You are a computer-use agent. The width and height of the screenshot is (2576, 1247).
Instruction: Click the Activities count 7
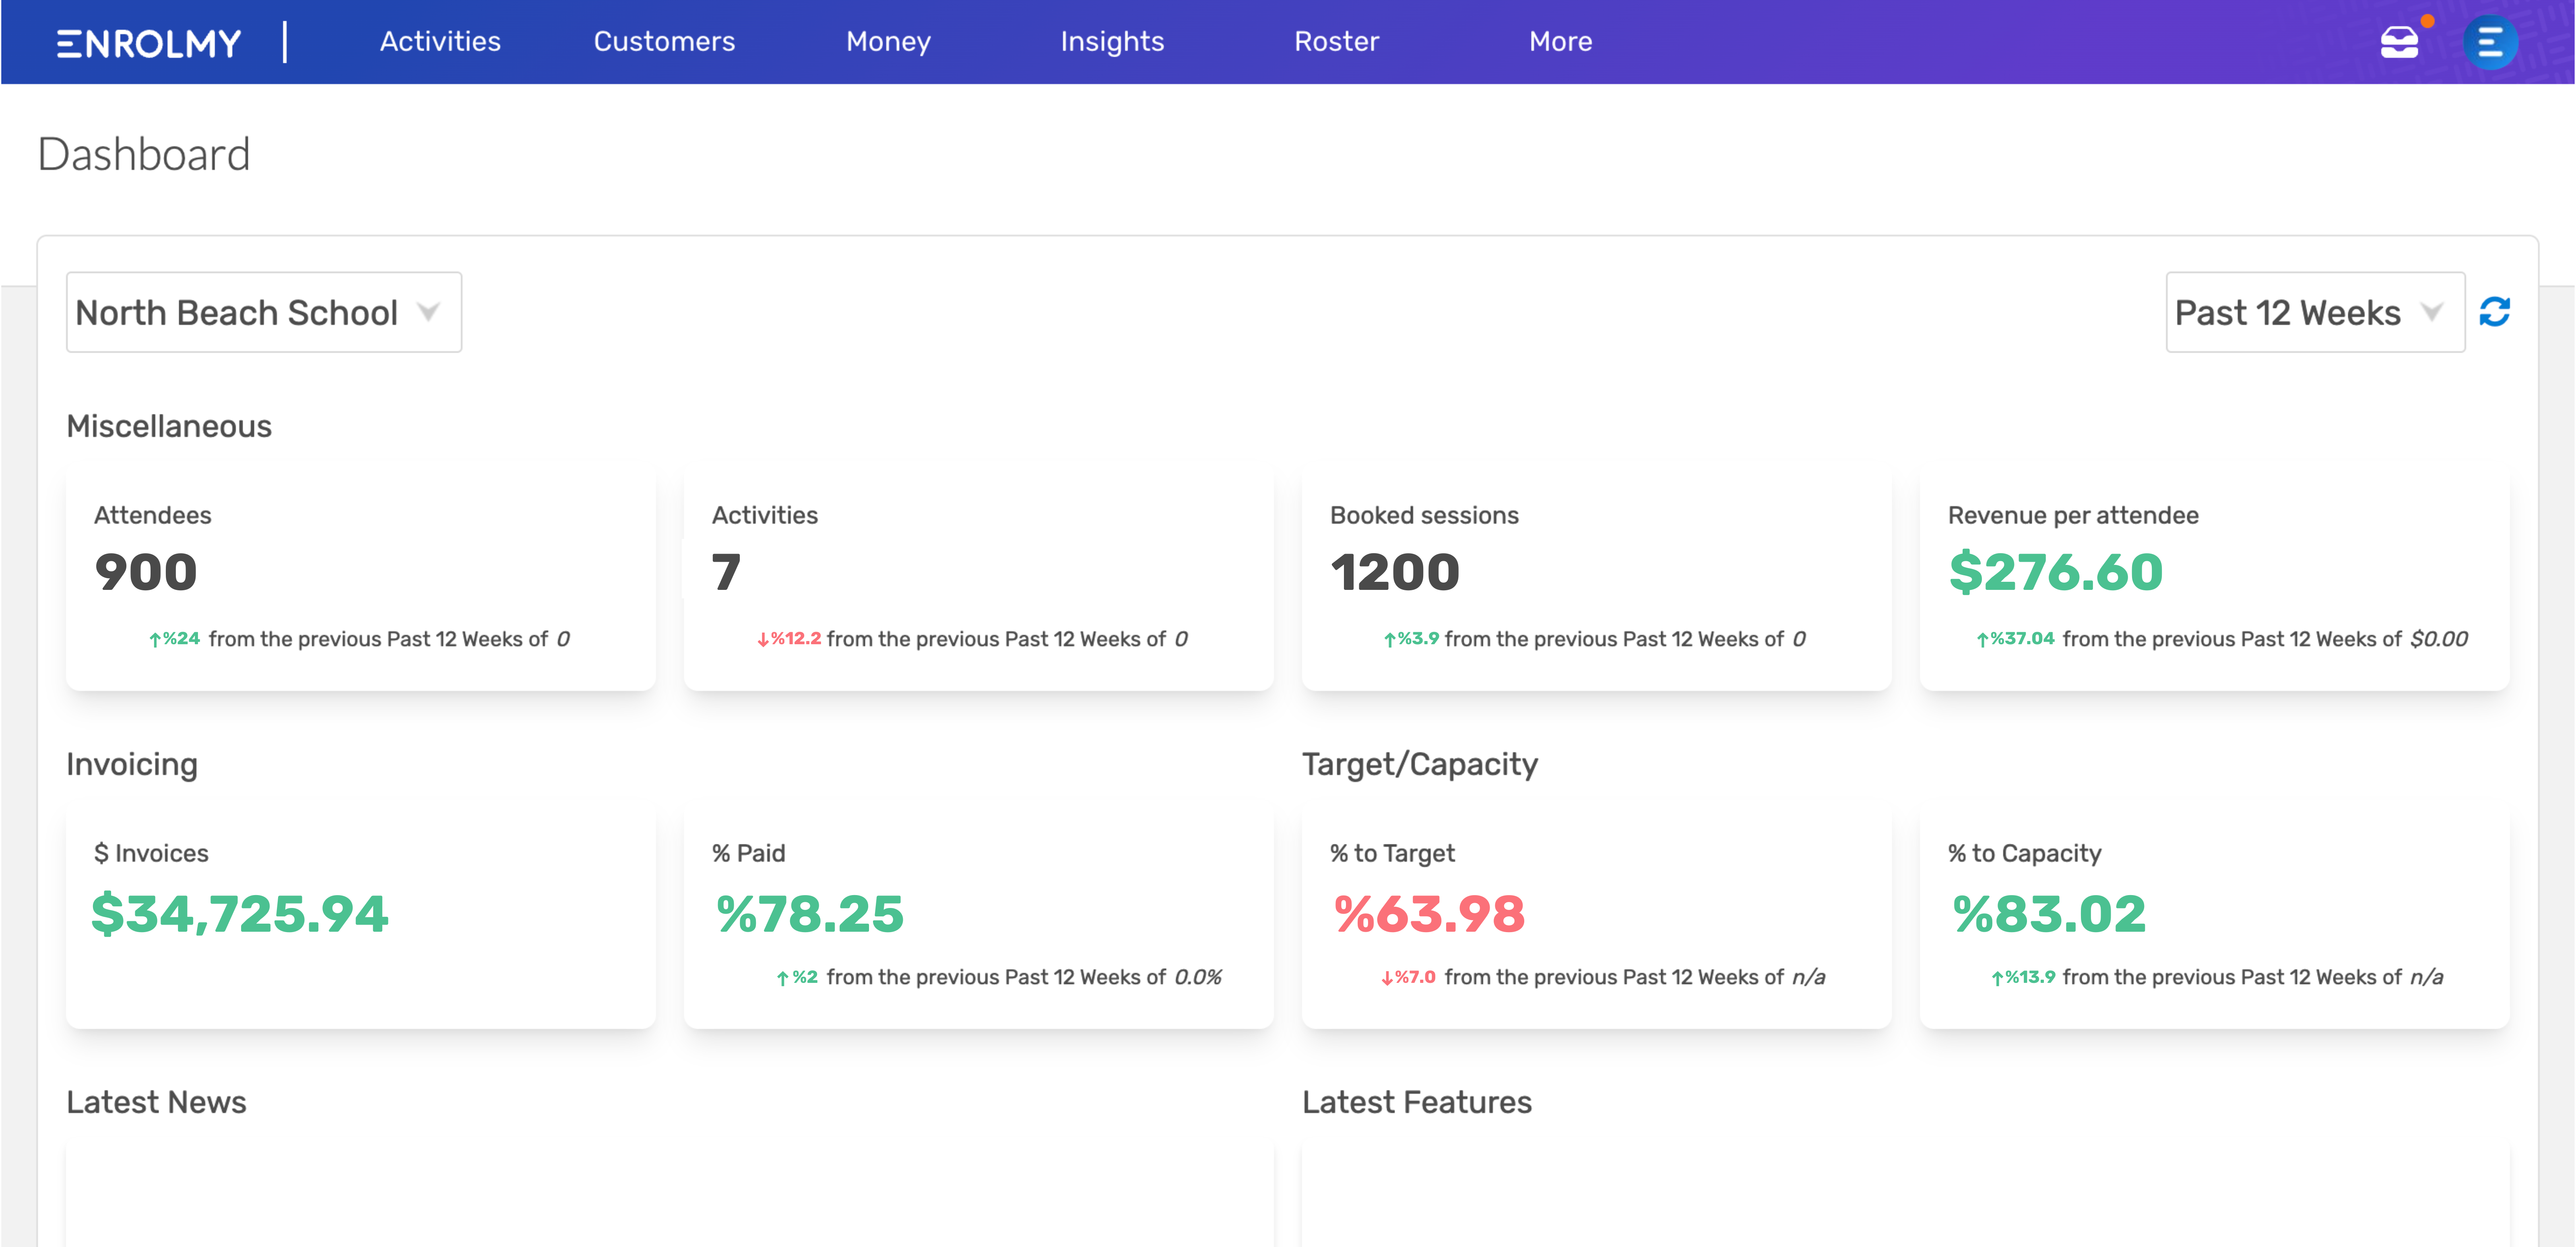click(726, 573)
